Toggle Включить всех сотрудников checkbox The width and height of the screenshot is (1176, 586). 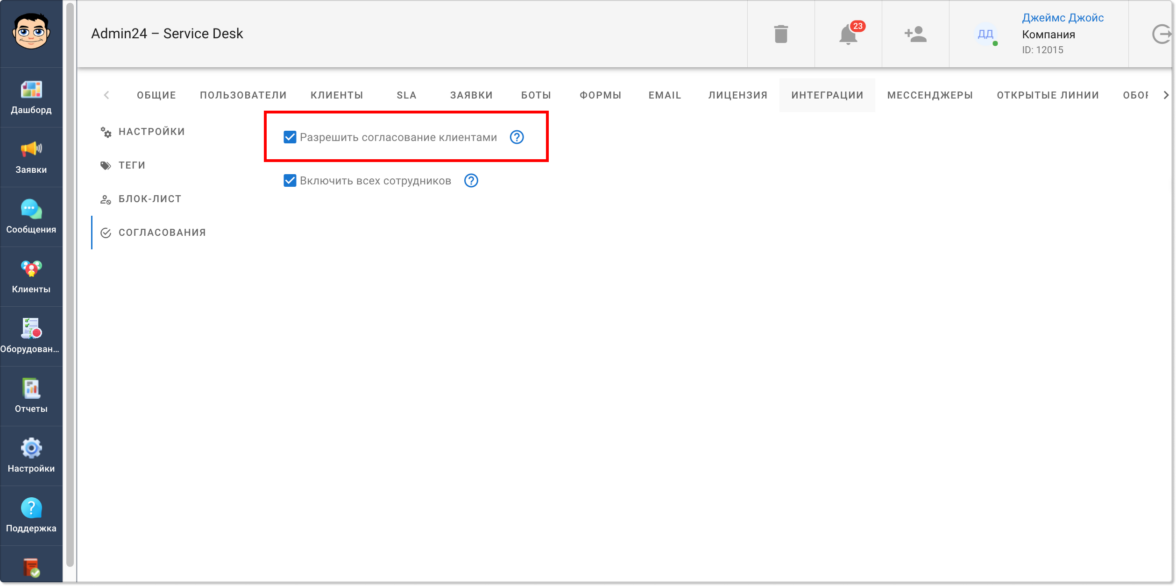(290, 181)
